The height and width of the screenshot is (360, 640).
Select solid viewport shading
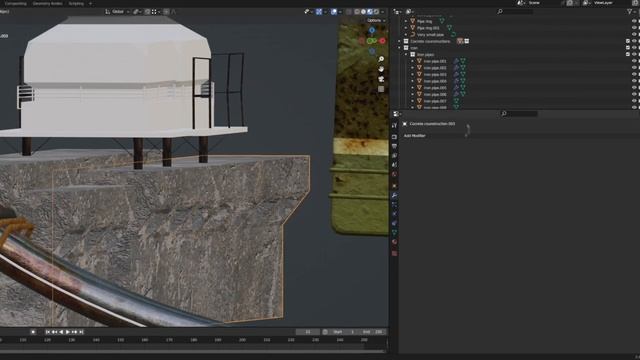[x=363, y=12]
